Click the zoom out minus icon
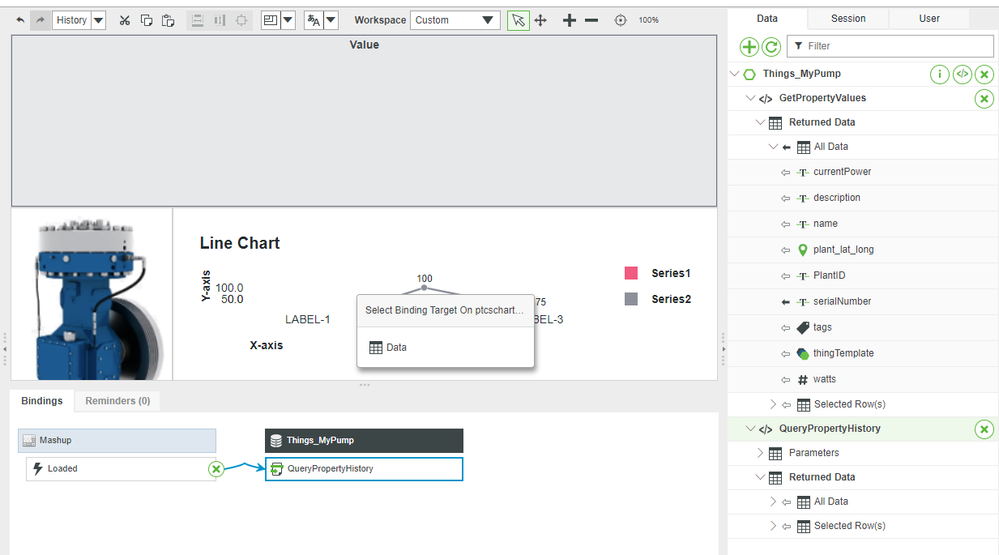The image size is (999, 555). pos(592,20)
